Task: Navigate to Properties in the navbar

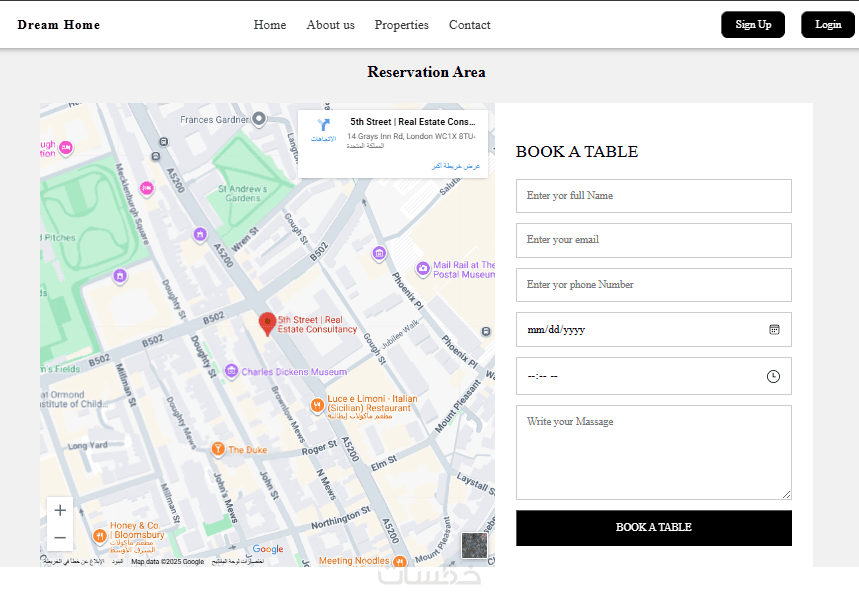Action: point(401,25)
